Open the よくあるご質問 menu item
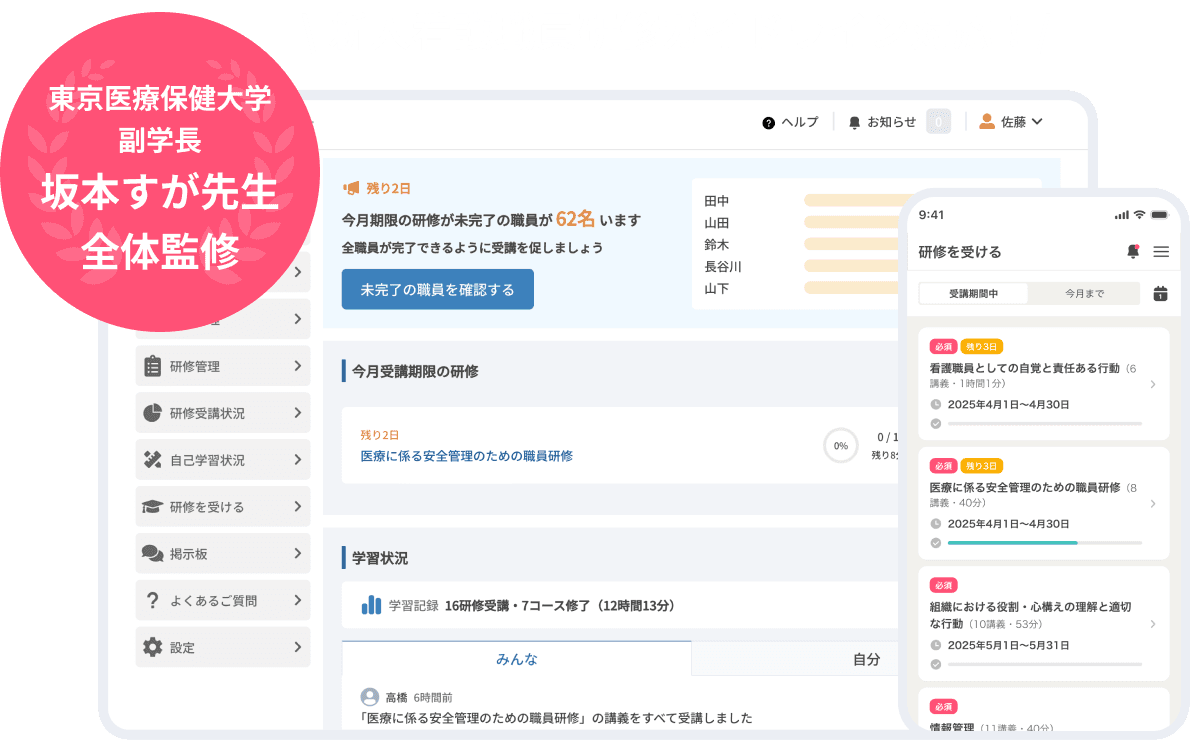 [223, 600]
